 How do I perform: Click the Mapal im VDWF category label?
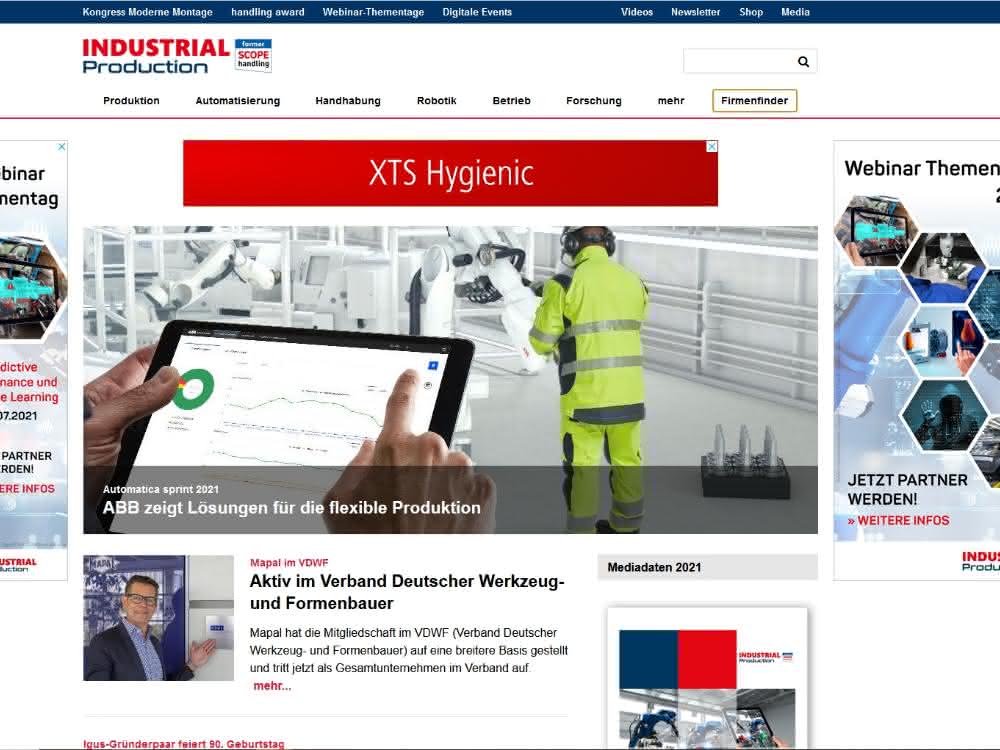[x=289, y=562]
